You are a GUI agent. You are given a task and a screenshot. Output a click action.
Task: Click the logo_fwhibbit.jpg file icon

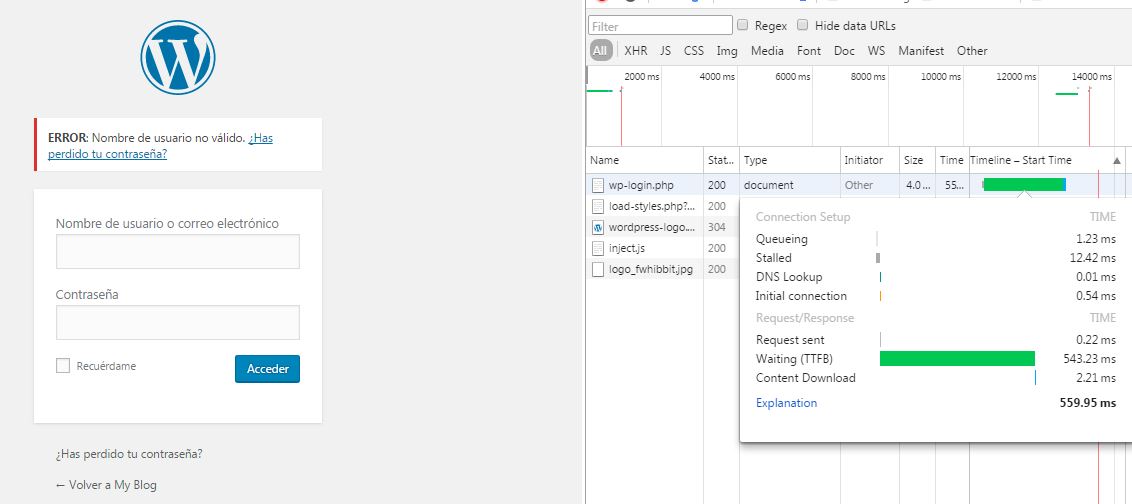598,269
